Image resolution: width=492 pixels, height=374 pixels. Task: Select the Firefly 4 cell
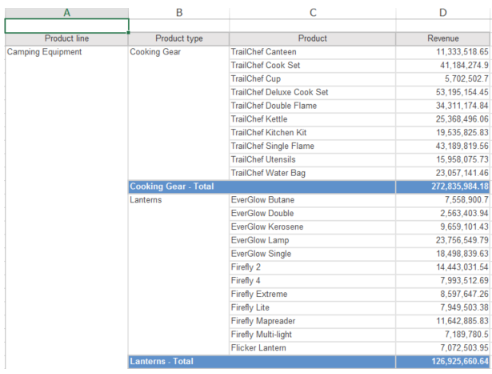coord(312,281)
